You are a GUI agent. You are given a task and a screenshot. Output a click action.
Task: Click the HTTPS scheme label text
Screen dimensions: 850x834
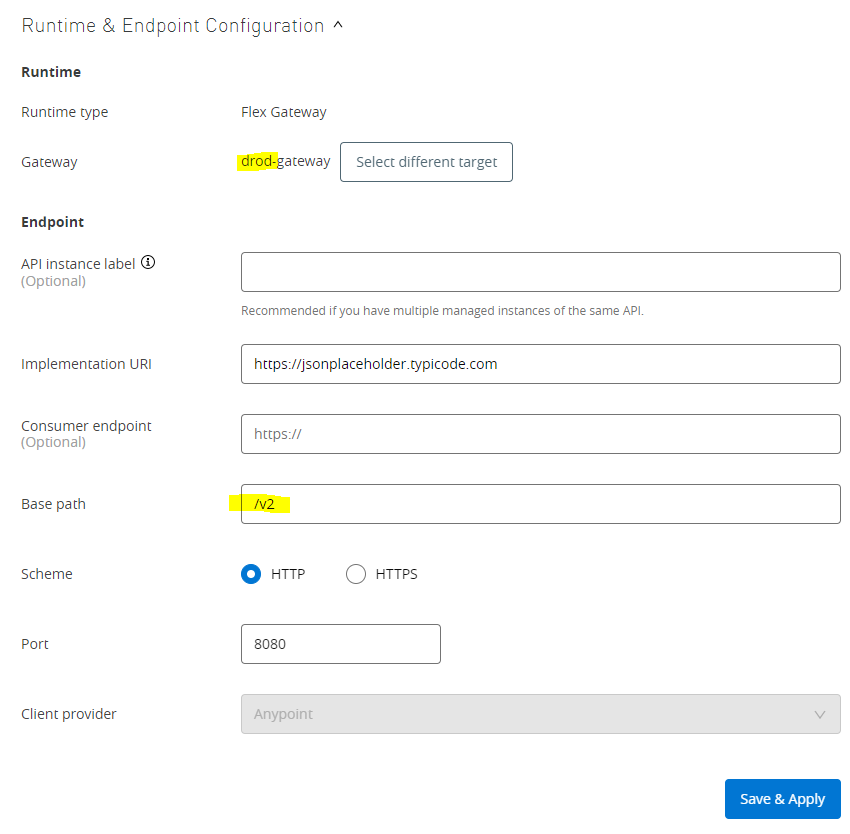tap(396, 574)
